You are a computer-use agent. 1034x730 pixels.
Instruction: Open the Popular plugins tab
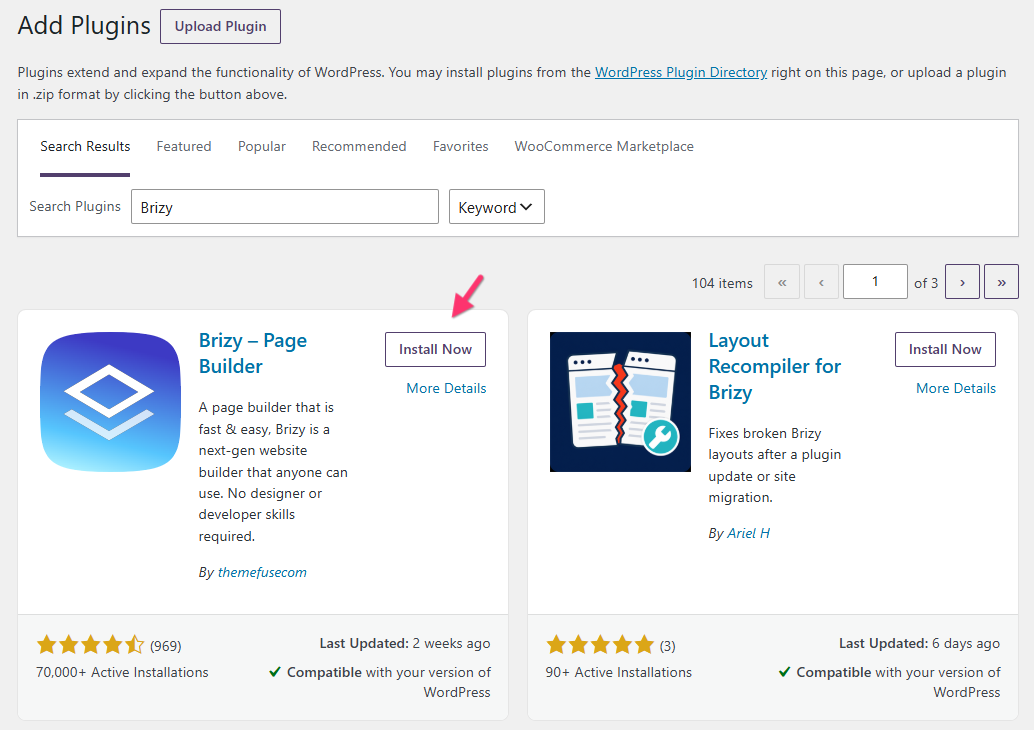(x=262, y=146)
